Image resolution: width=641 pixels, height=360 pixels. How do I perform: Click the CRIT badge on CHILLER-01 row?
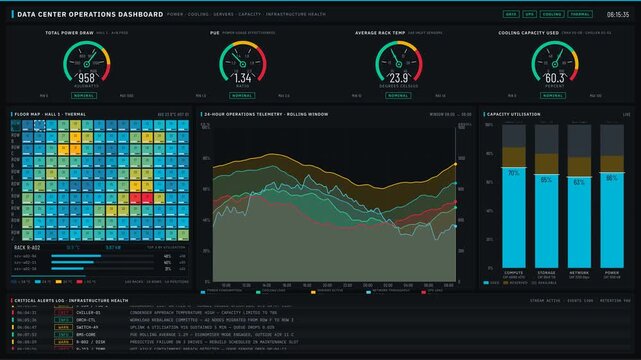(63, 313)
